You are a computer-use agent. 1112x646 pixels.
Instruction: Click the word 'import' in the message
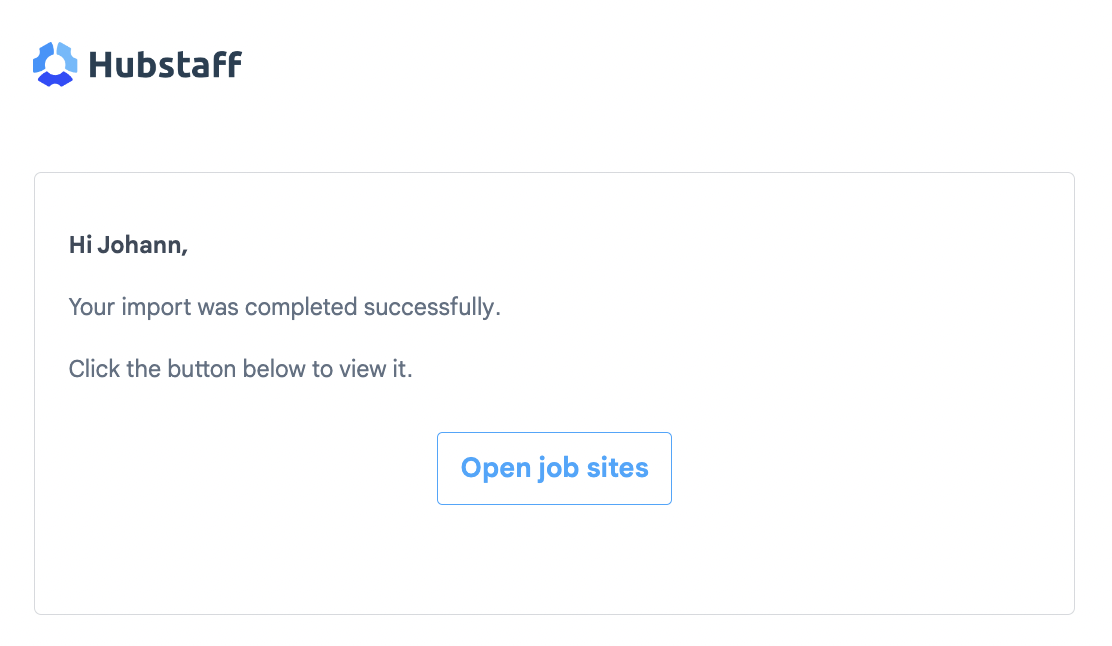[156, 308]
